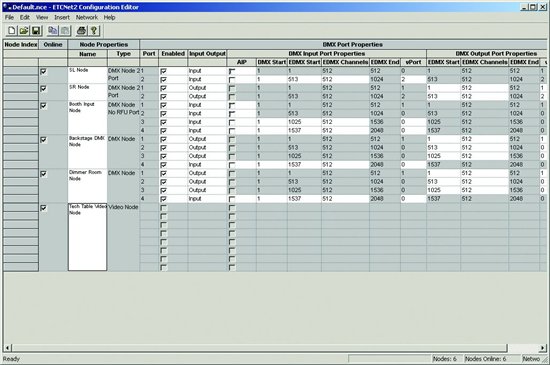Viewport: 550px width, 365px height.
Task: Click the Paste toolbar icon
Action: (65, 31)
